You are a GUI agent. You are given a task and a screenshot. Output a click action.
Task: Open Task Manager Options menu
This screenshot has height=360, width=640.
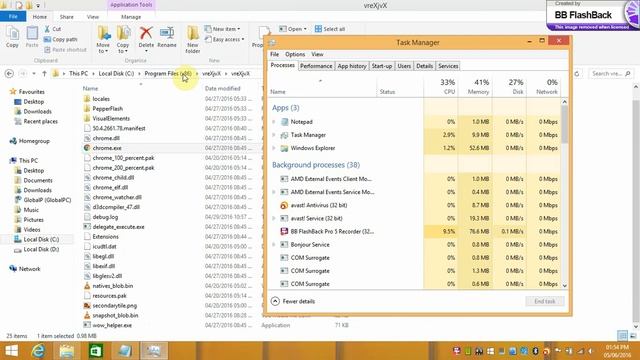pyautogui.click(x=295, y=54)
